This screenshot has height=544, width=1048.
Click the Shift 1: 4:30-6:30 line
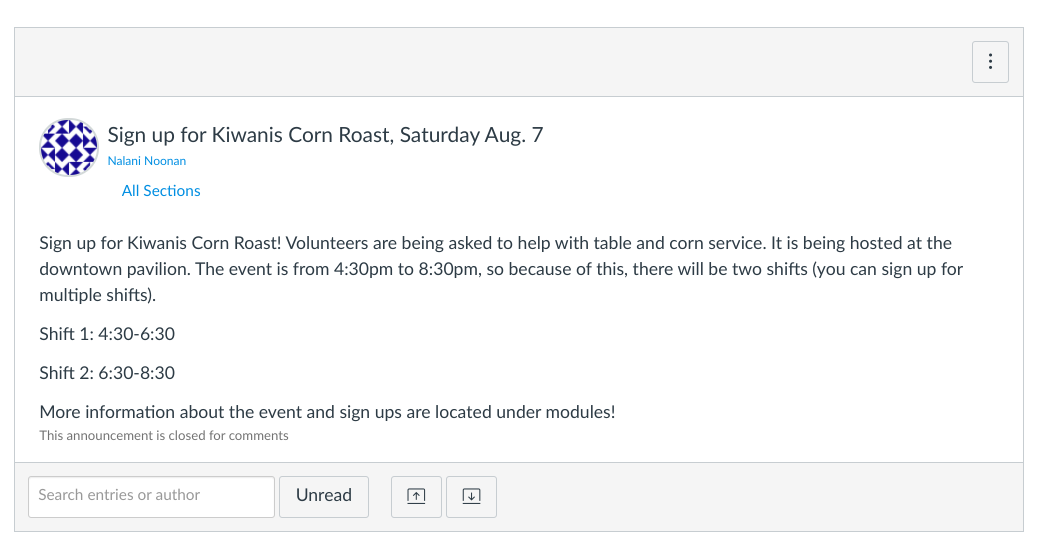(x=107, y=334)
